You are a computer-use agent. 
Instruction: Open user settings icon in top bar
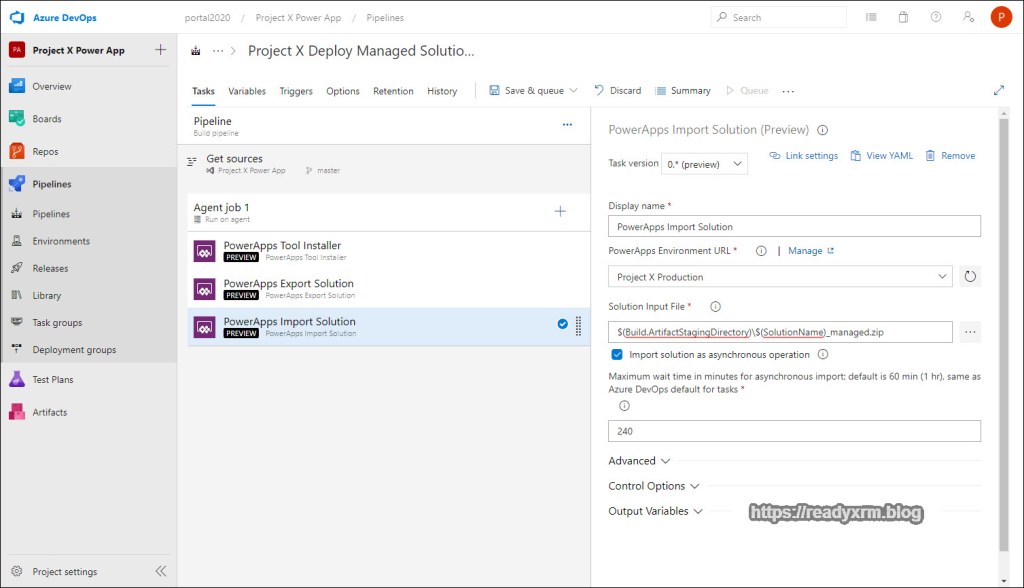click(967, 17)
